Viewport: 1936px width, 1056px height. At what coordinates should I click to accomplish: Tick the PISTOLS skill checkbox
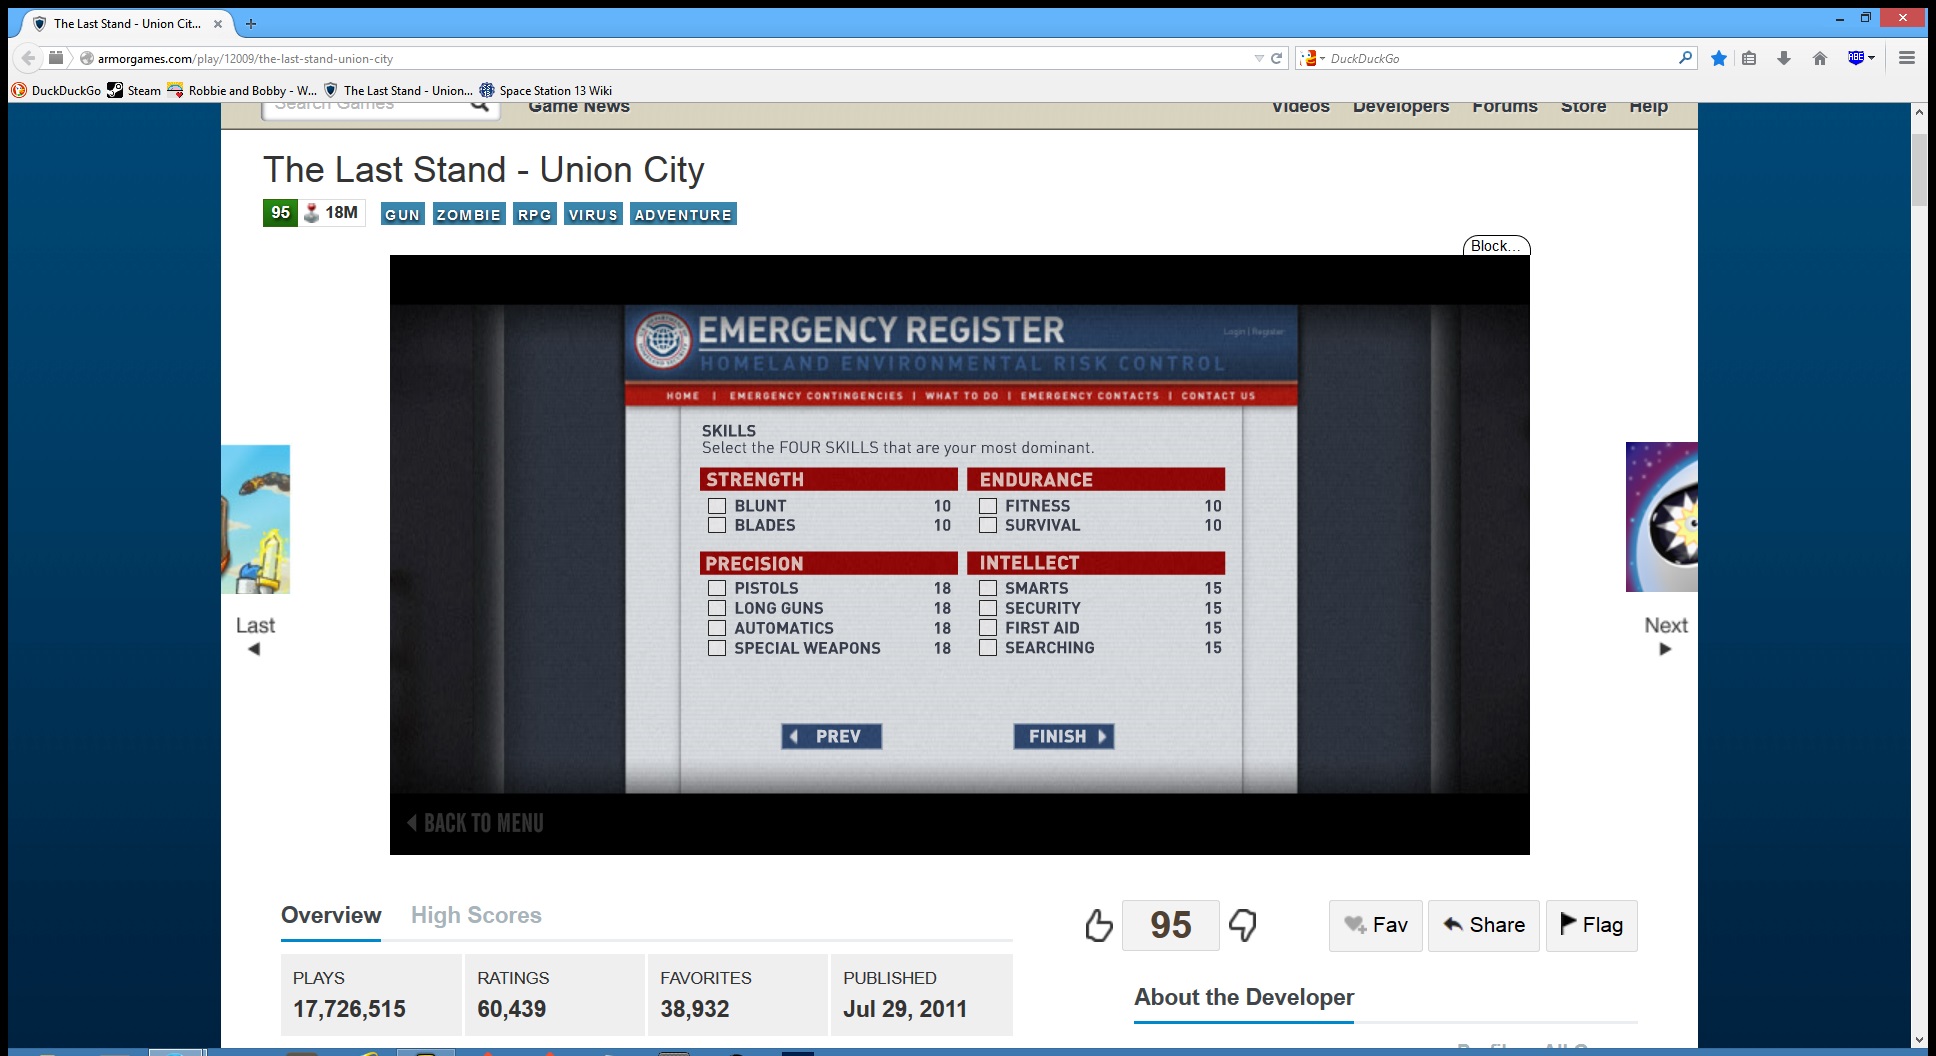[717, 588]
